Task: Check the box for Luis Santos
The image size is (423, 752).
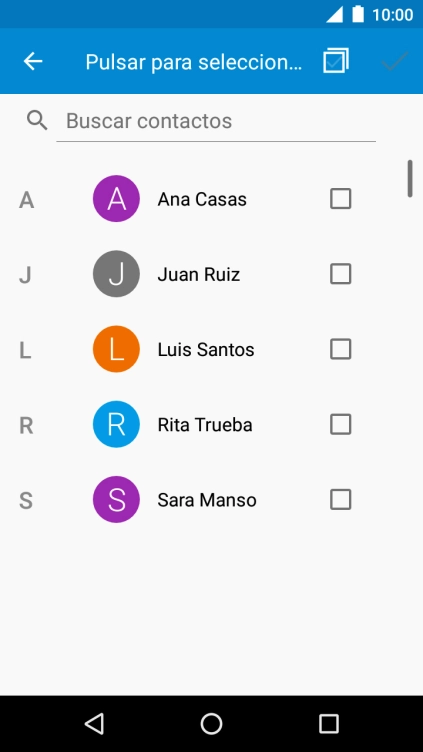Action: point(341,349)
